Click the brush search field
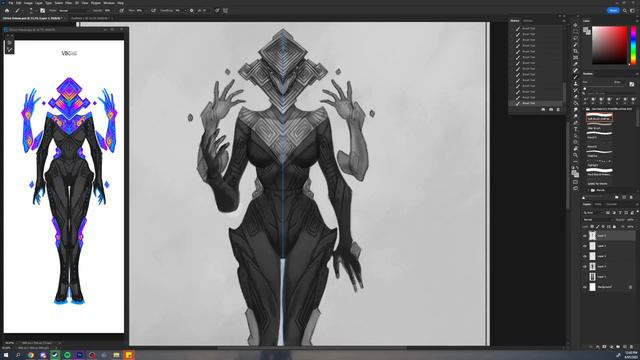Screen dimensions: 640x360 click(611, 93)
